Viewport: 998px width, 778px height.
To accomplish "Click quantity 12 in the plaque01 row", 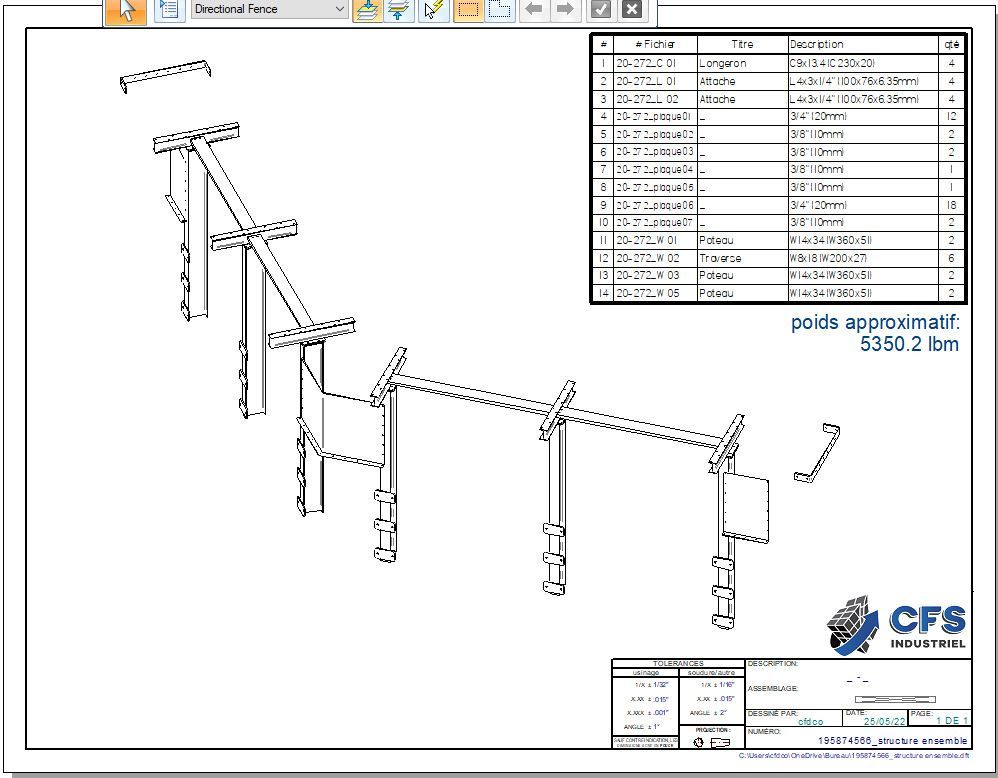I will (952, 117).
